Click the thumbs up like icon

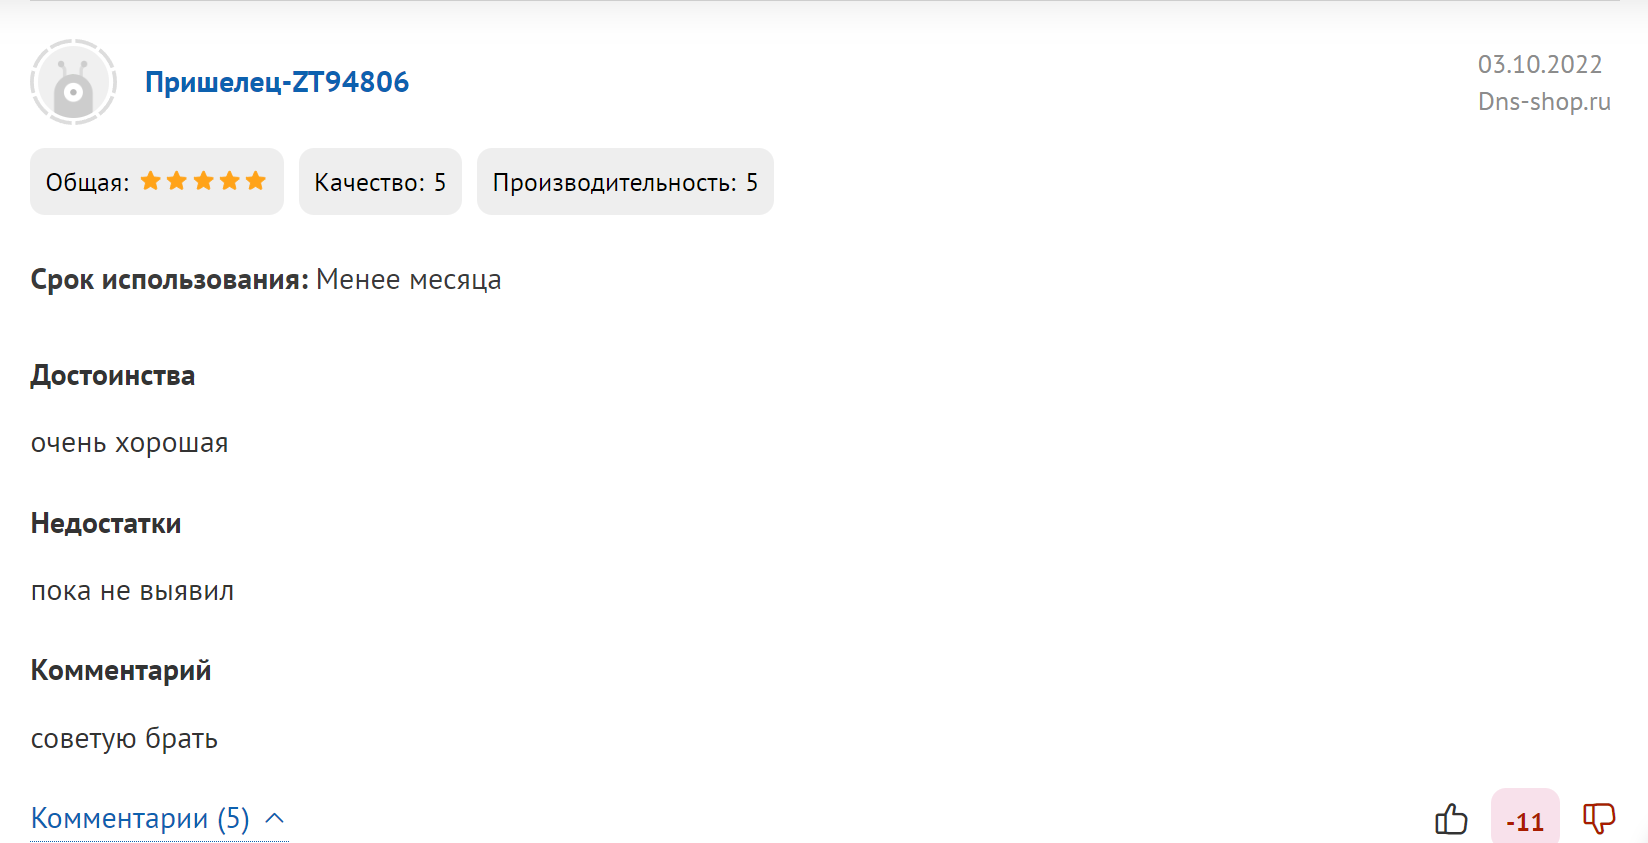coord(1451,819)
